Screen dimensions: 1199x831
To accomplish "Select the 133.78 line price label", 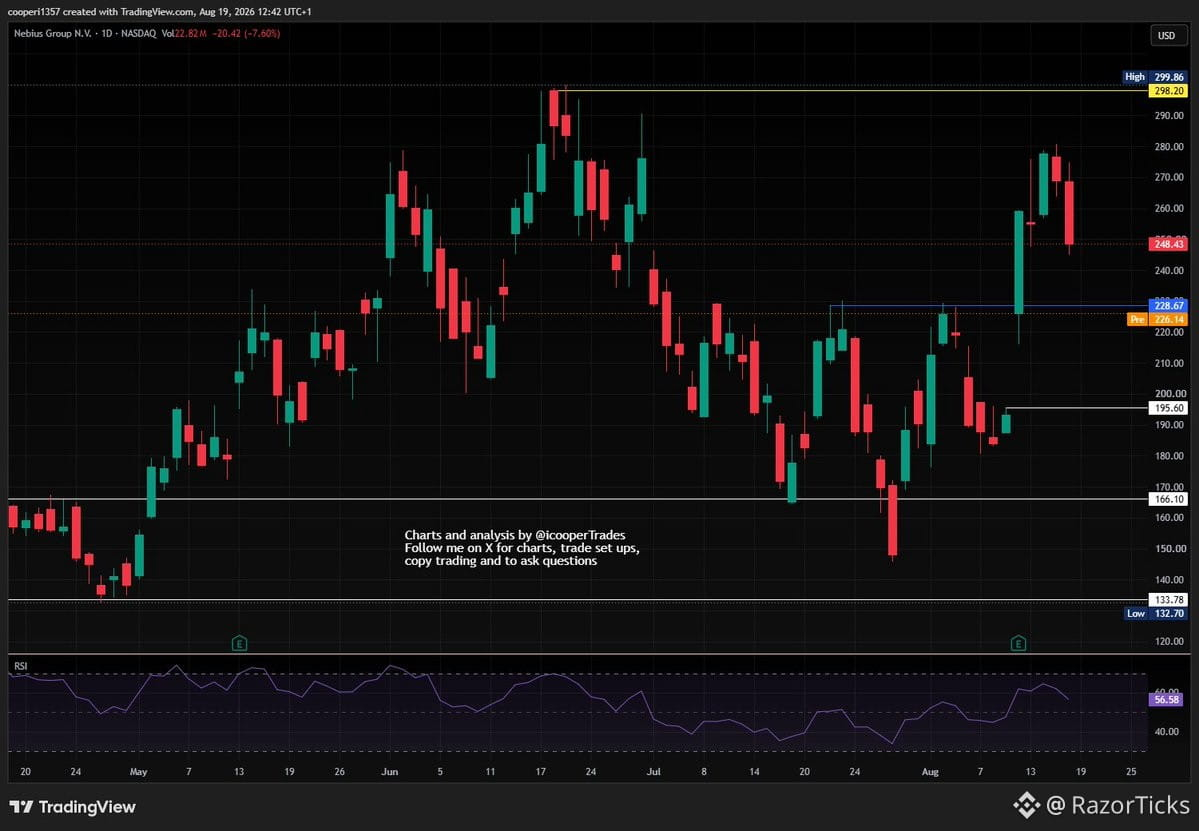I will click(x=1168, y=599).
